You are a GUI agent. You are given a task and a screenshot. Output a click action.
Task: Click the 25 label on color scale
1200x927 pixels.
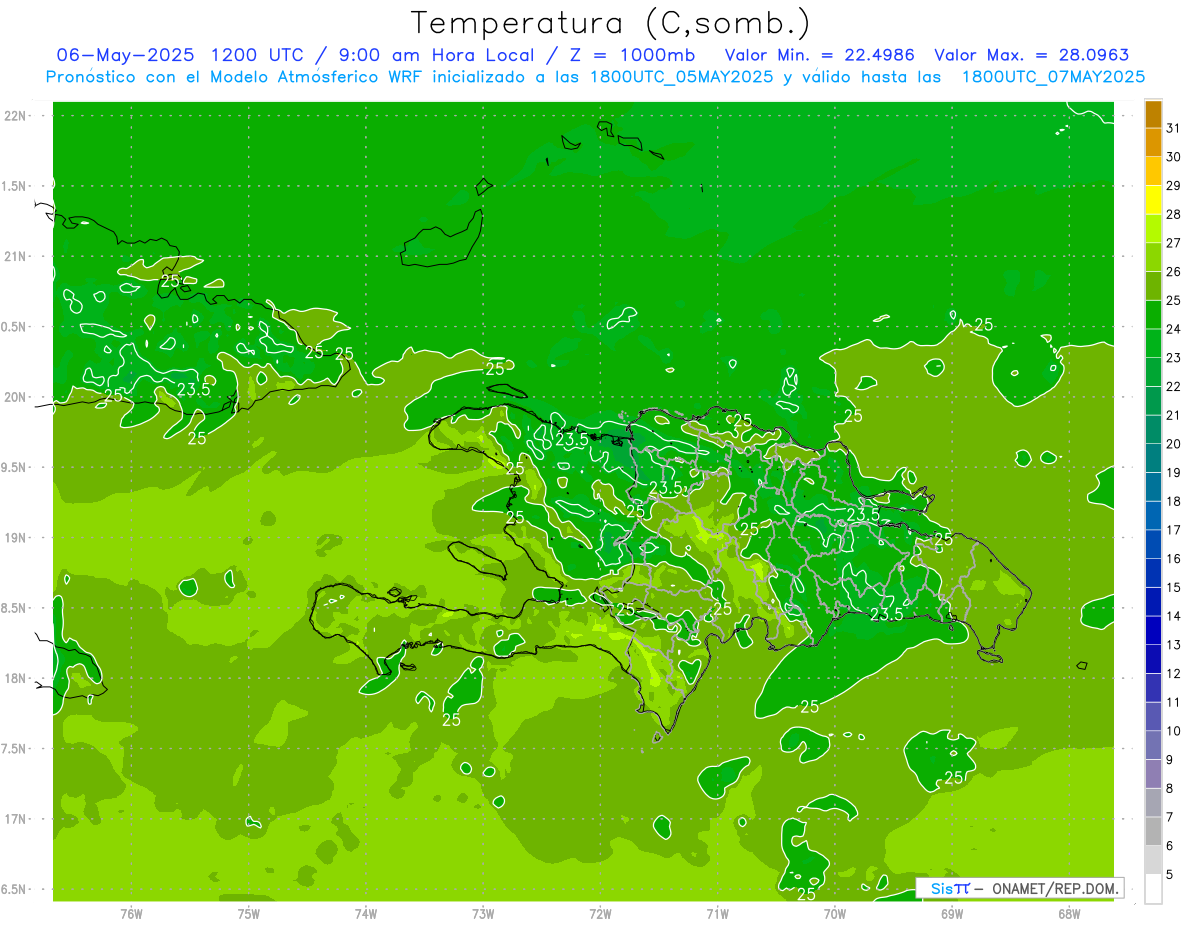(x=1174, y=300)
